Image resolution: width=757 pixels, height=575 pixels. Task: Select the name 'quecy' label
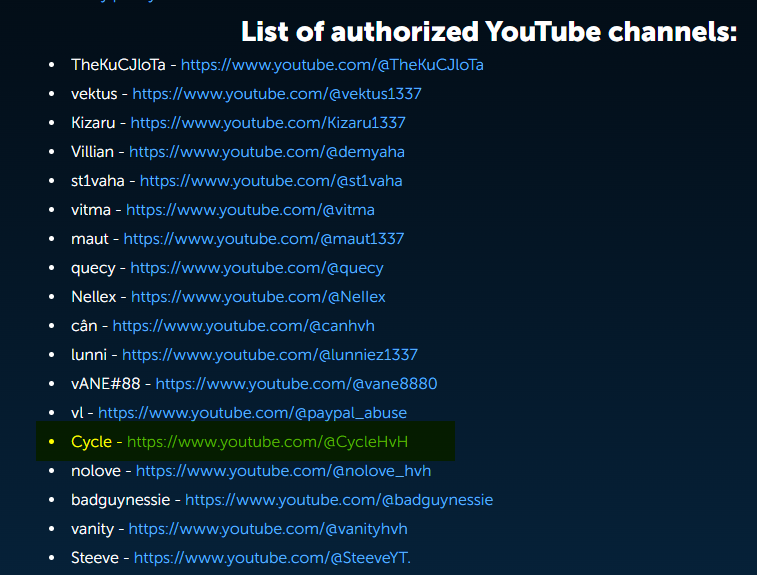[93, 268]
